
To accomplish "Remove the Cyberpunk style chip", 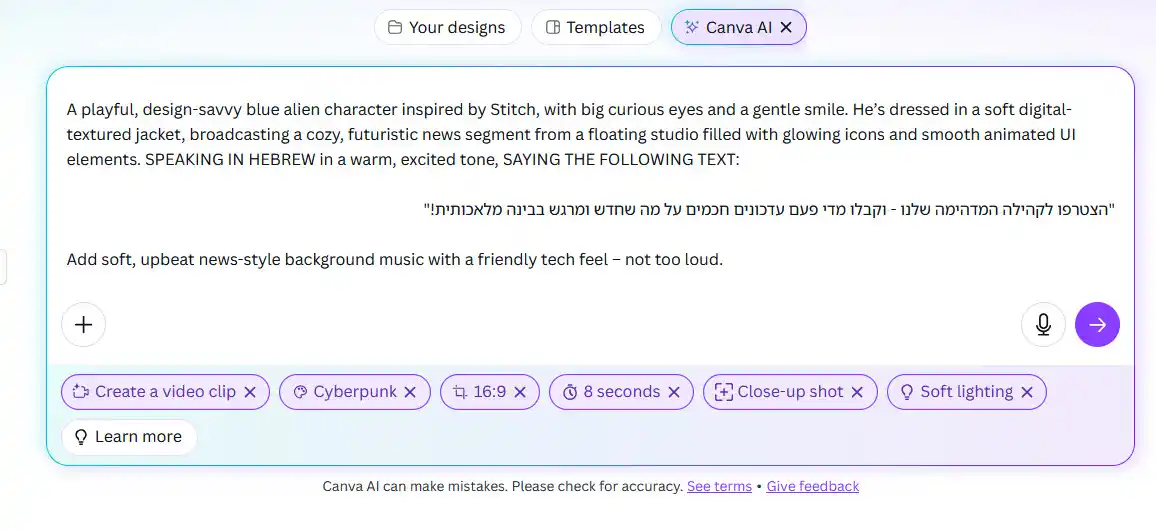I will pos(411,392).
